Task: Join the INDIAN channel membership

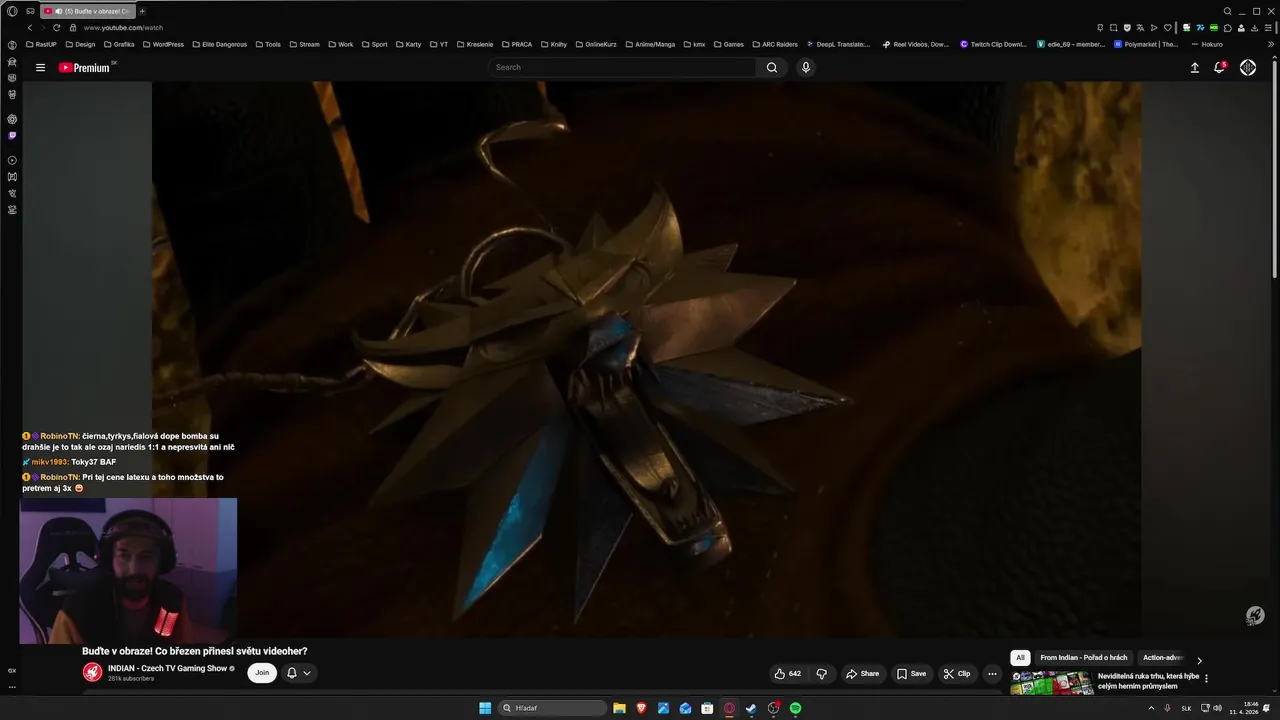Action: 262,673
